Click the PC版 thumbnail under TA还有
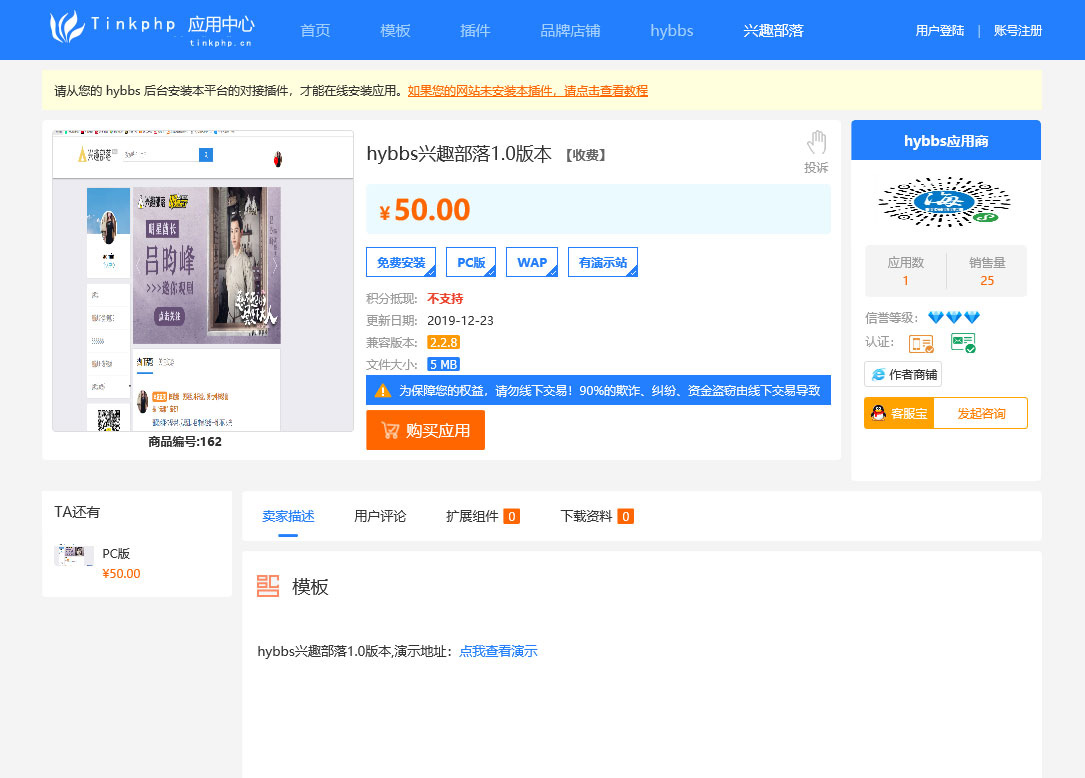This screenshot has height=778, width=1085. (74, 555)
